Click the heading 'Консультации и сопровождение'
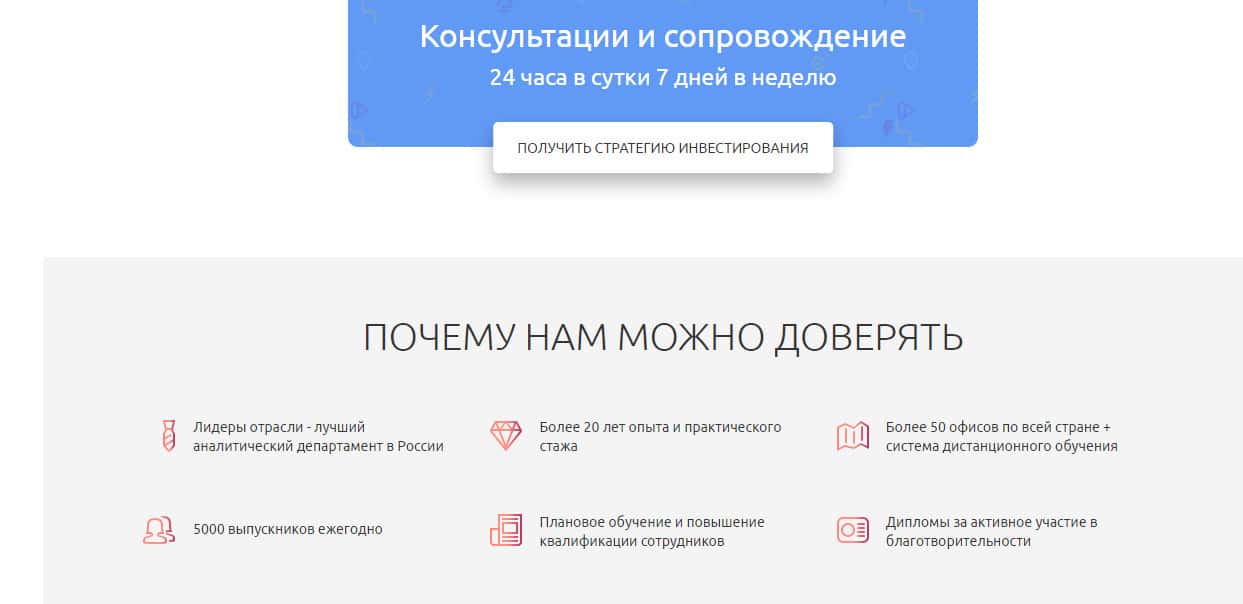The image size is (1243, 604). tap(663, 36)
